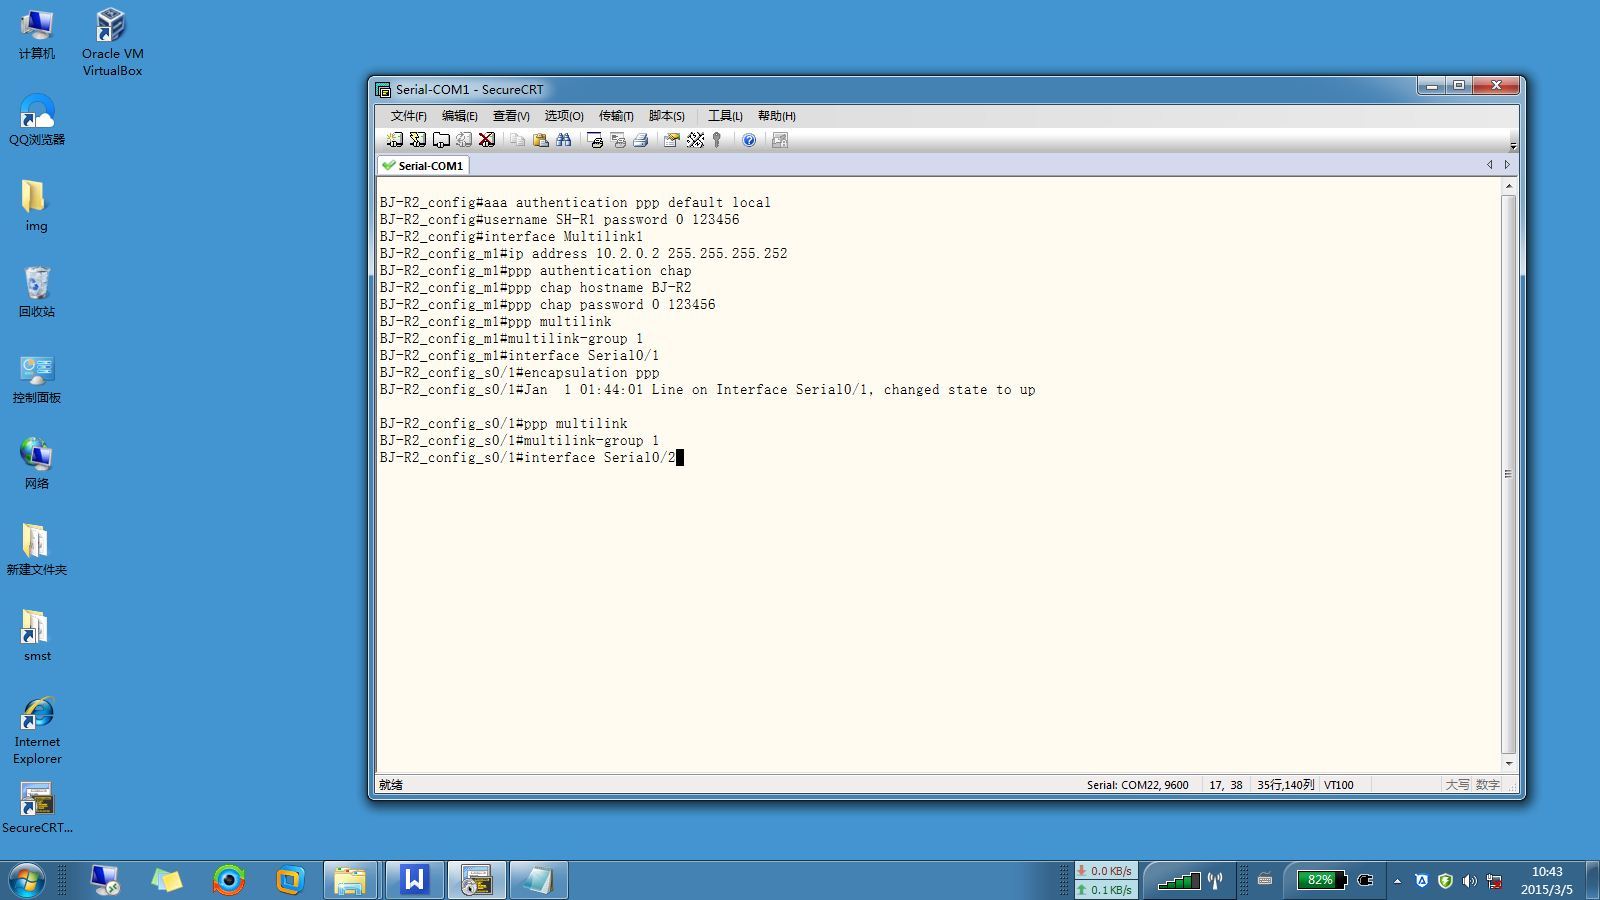Click the 35行,140列 status bar entry
Viewport: 1600px width, 900px height.
[x=1286, y=785]
